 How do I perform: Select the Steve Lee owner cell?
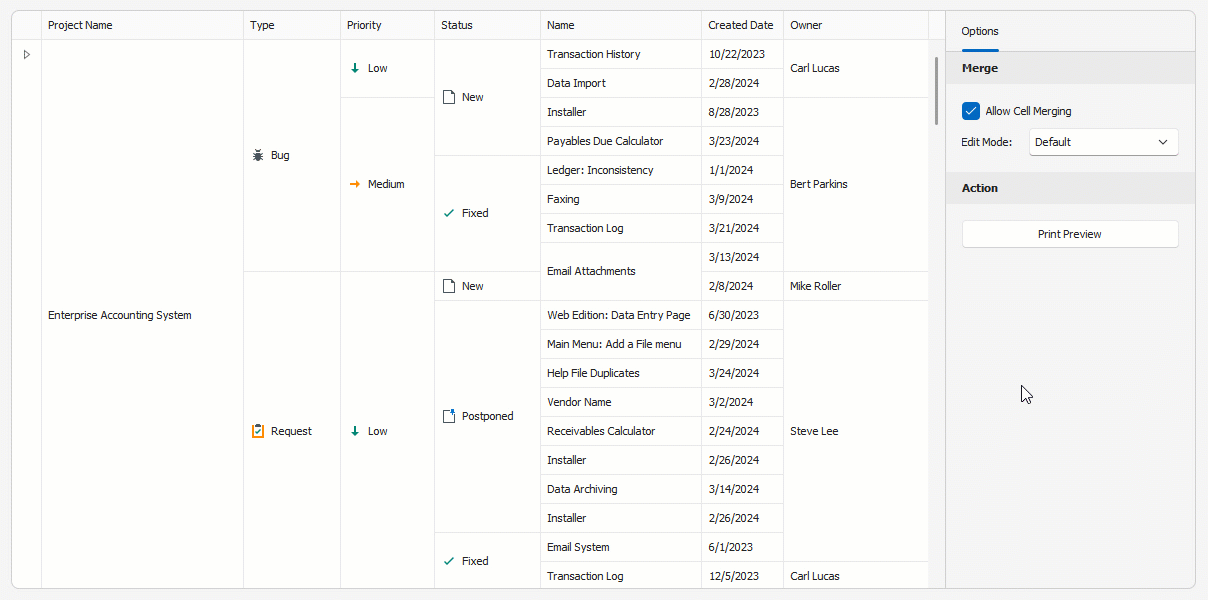(856, 431)
